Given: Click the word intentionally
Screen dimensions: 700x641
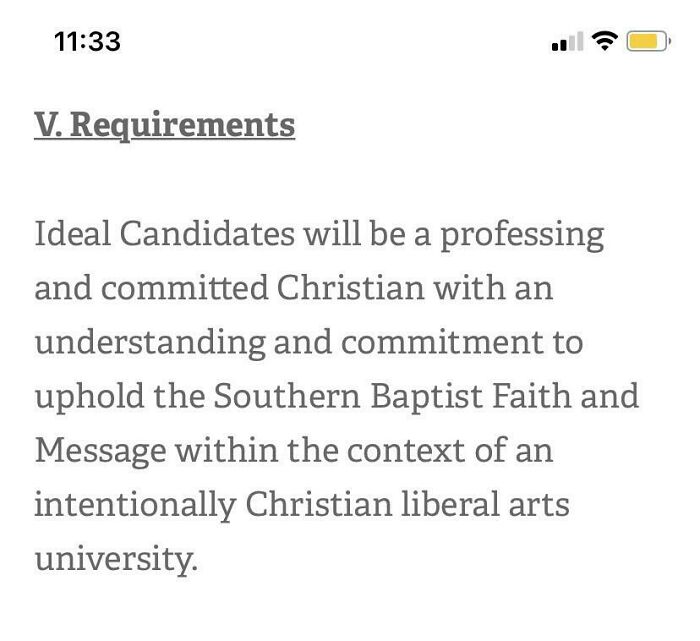Looking at the screenshot, I should coord(135,506).
